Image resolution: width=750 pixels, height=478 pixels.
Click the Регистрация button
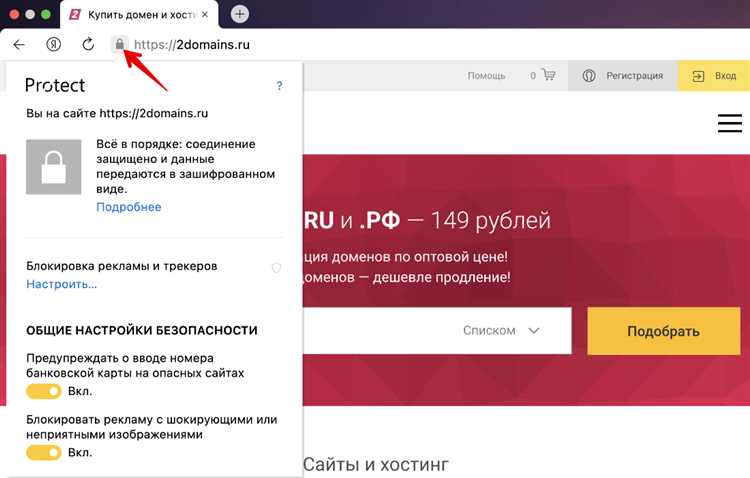click(x=623, y=75)
